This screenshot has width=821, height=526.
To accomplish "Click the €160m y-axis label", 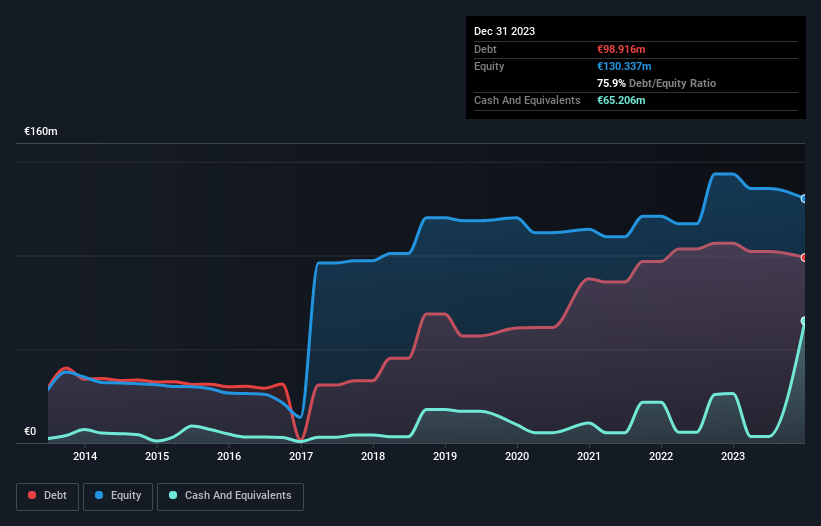I will [x=41, y=131].
